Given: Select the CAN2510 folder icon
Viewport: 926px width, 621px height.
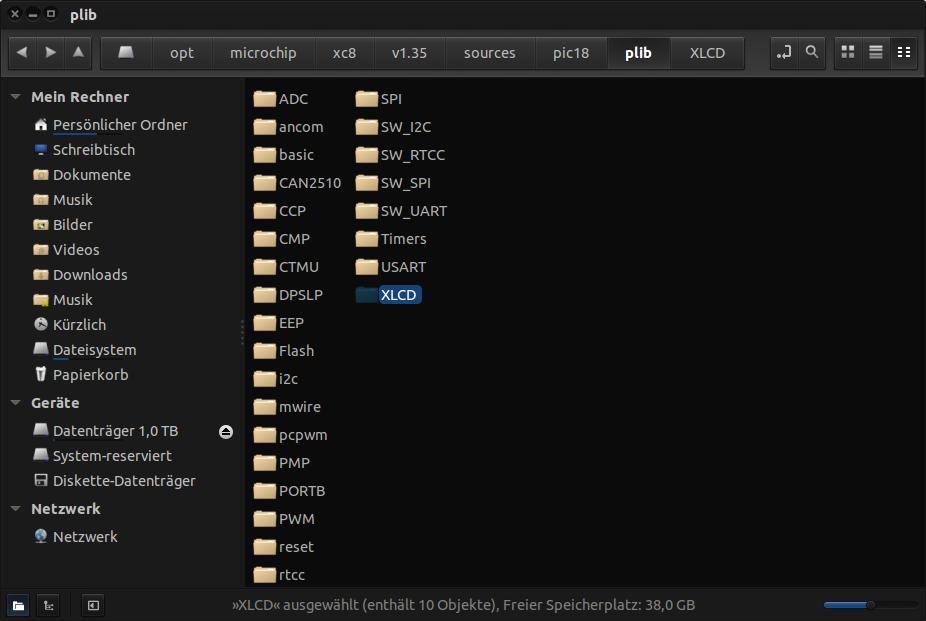Looking at the screenshot, I should [x=265, y=183].
